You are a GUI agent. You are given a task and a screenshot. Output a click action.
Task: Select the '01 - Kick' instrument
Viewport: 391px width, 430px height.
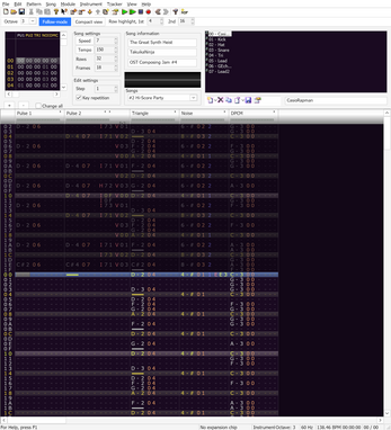(217, 39)
